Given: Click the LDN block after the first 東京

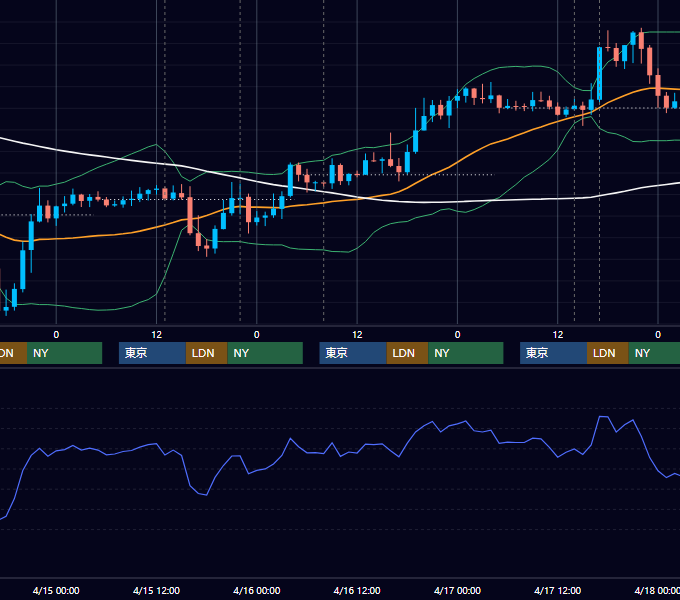Looking at the screenshot, I should tap(206, 353).
